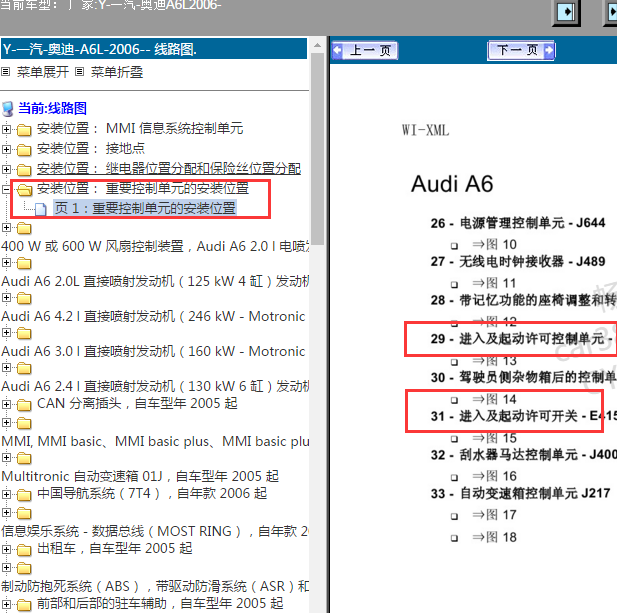Viewport: 617px width, 613px height.
Task: Open the ⇒图 10 reference
Action: point(494,244)
